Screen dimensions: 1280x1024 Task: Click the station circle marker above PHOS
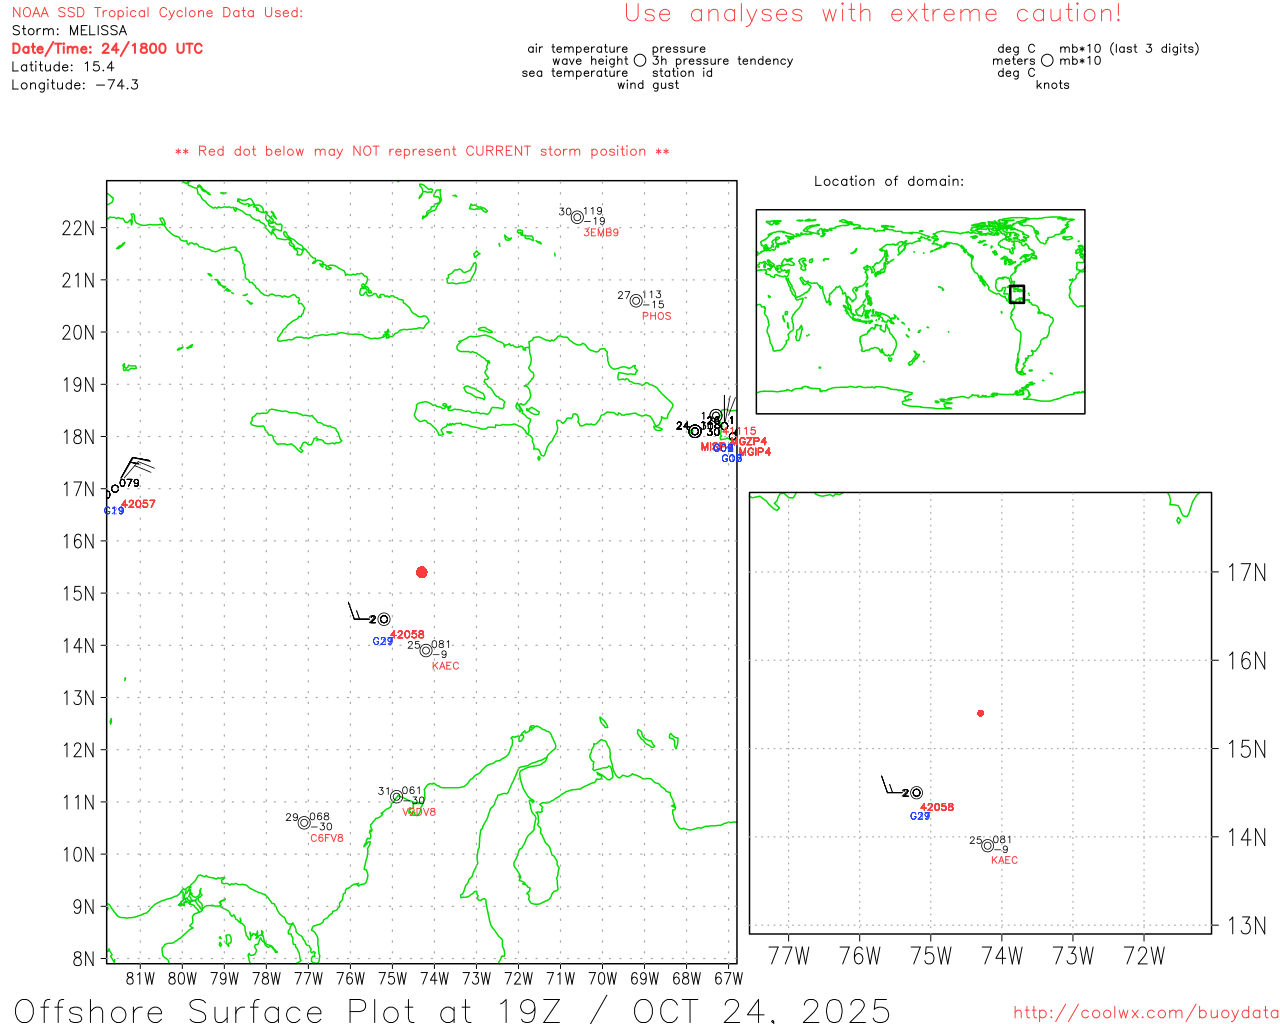point(636,301)
